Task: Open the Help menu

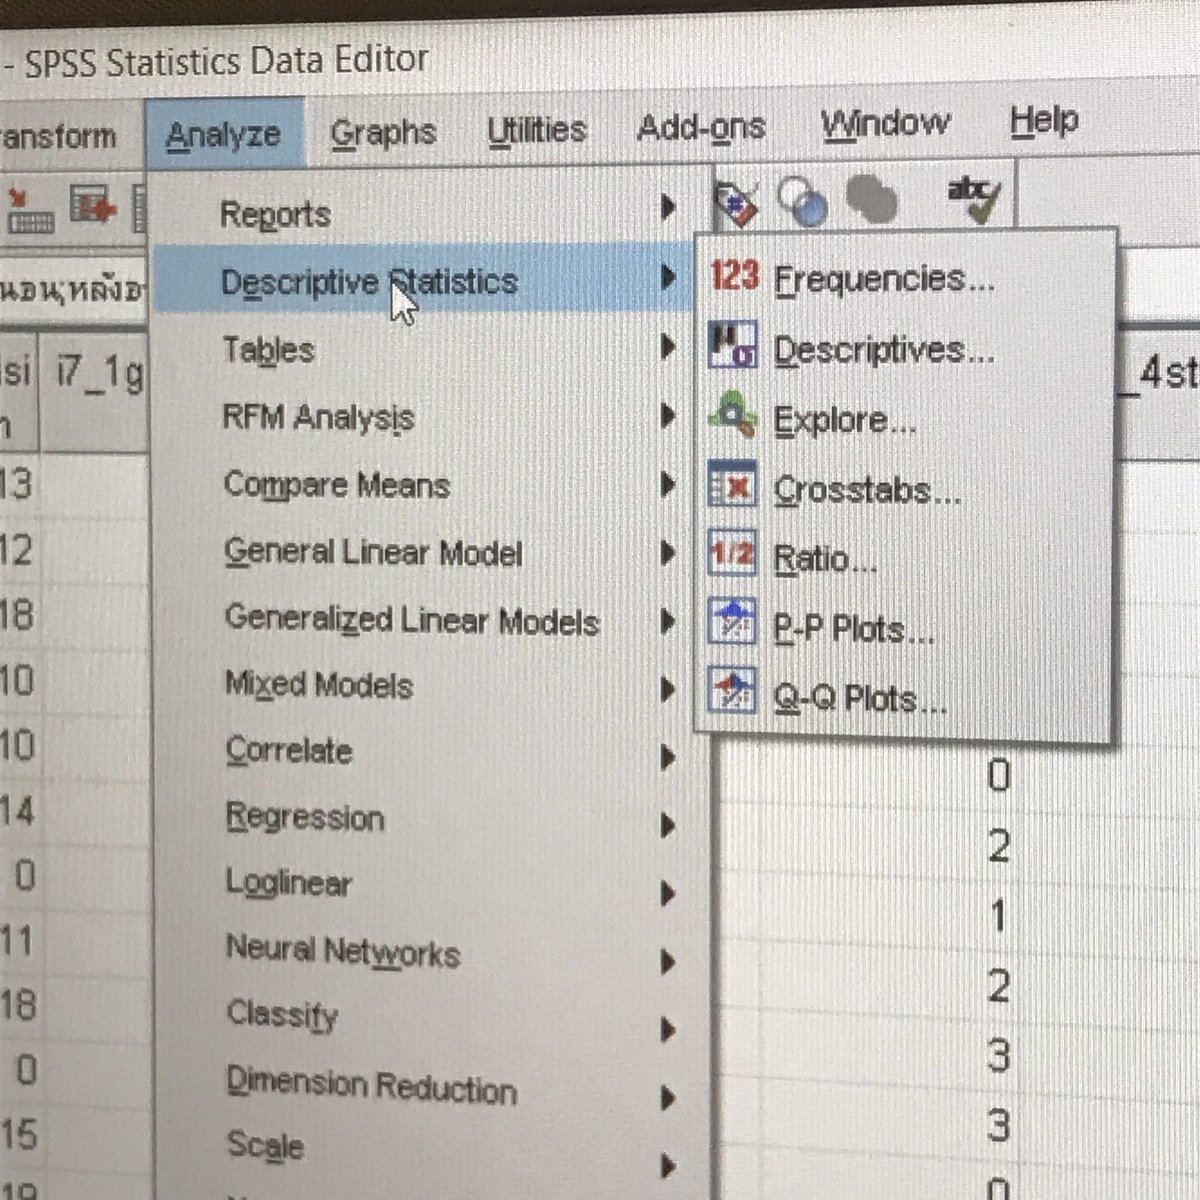Action: click(x=1044, y=120)
